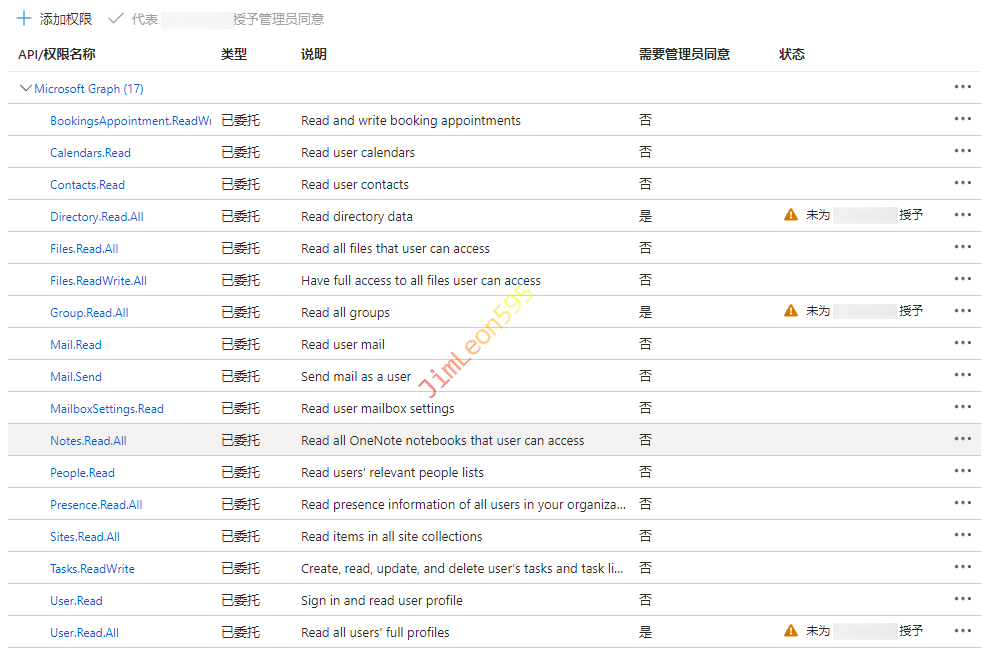The image size is (997, 657).
Task: Open the BookingsAppointment.ReadWrite permission link
Action: click(x=130, y=121)
